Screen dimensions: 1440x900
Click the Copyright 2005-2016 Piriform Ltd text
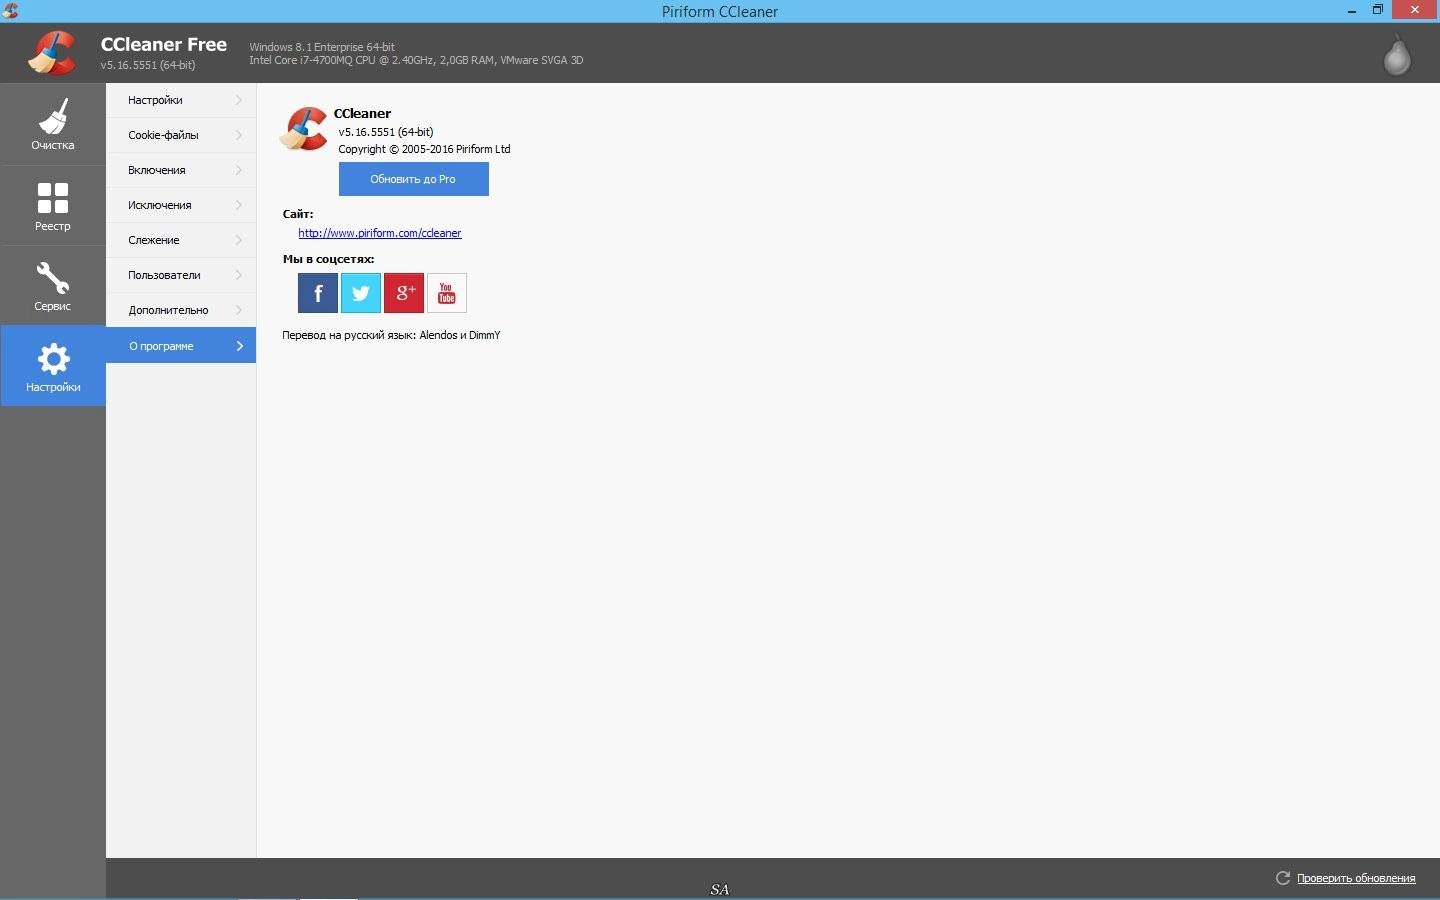(x=424, y=149)
